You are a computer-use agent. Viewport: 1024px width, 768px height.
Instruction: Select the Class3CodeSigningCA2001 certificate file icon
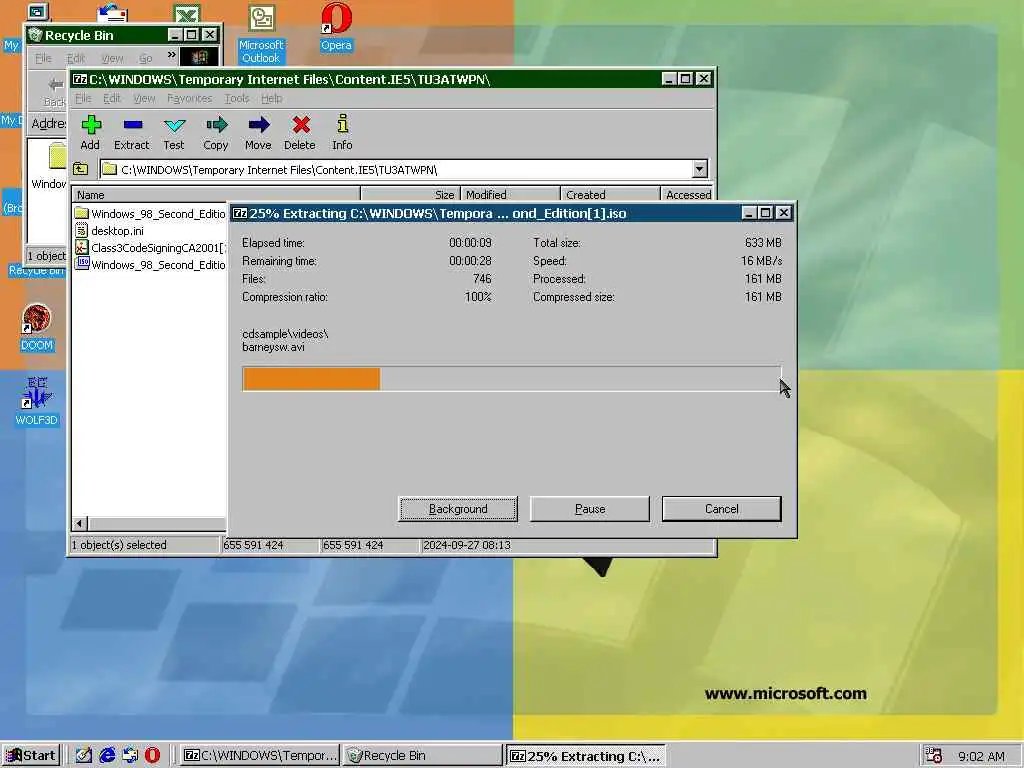click(82, 247)
